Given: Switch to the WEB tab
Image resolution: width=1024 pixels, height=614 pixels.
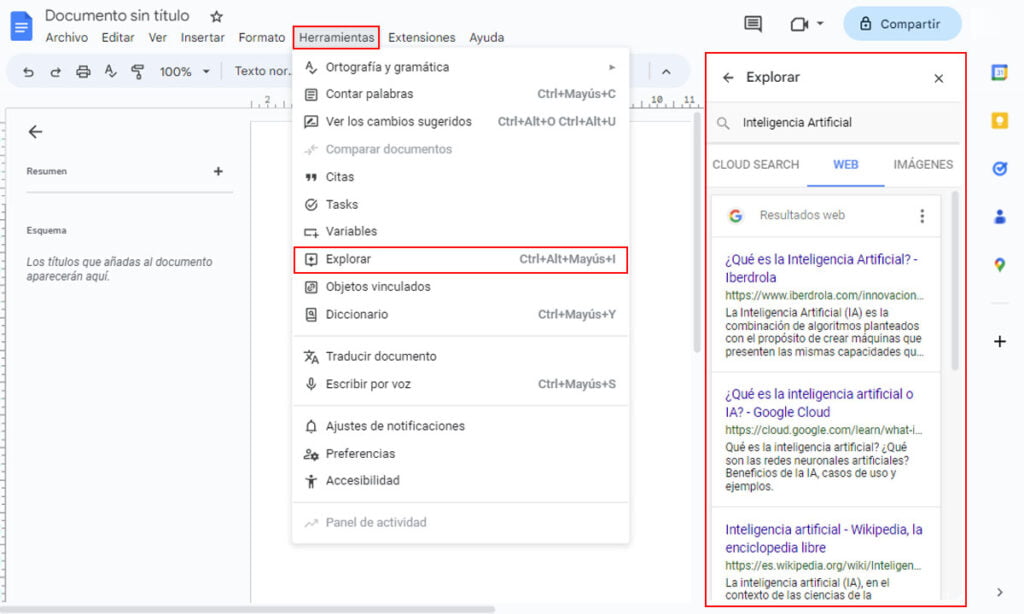Looking at the screenshot, I should point(845,165).
